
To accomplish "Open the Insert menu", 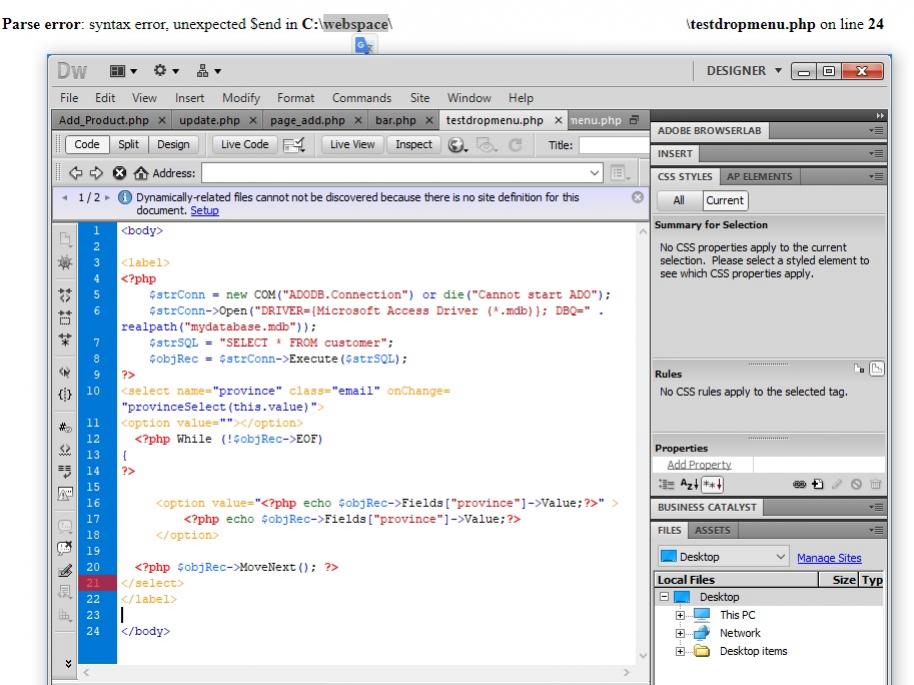I will coord(189,98).
